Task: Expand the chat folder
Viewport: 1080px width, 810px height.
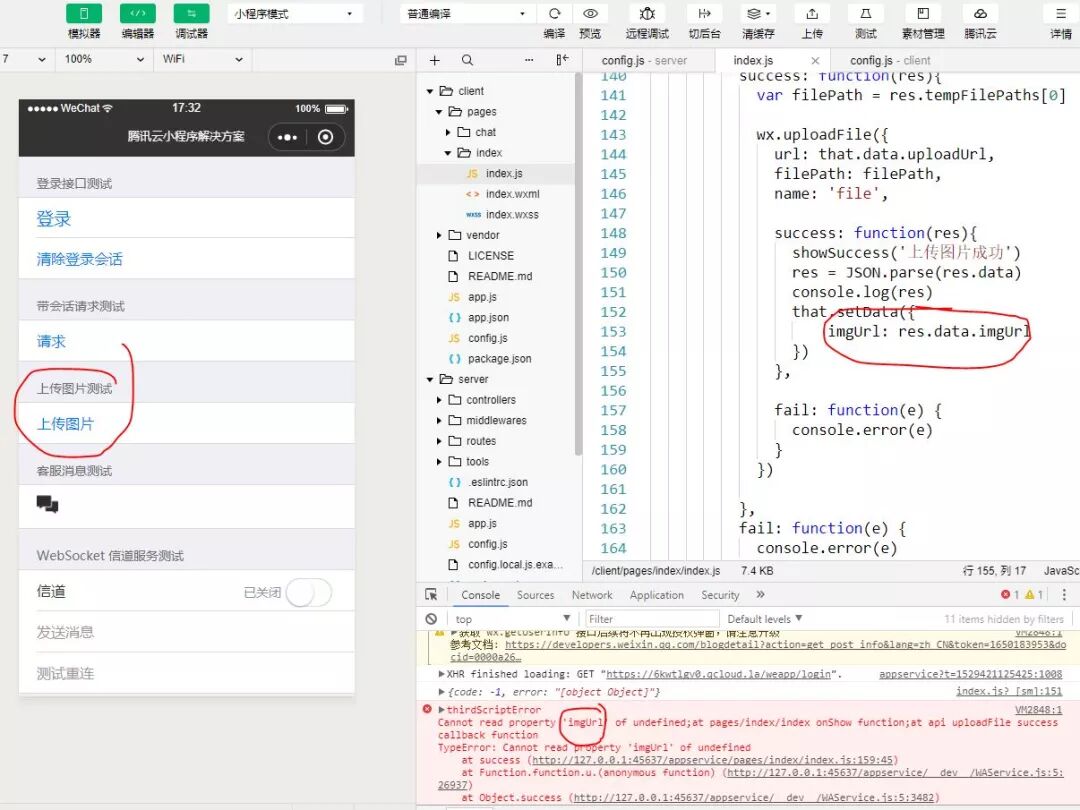Action: click(x=448, y=132)
